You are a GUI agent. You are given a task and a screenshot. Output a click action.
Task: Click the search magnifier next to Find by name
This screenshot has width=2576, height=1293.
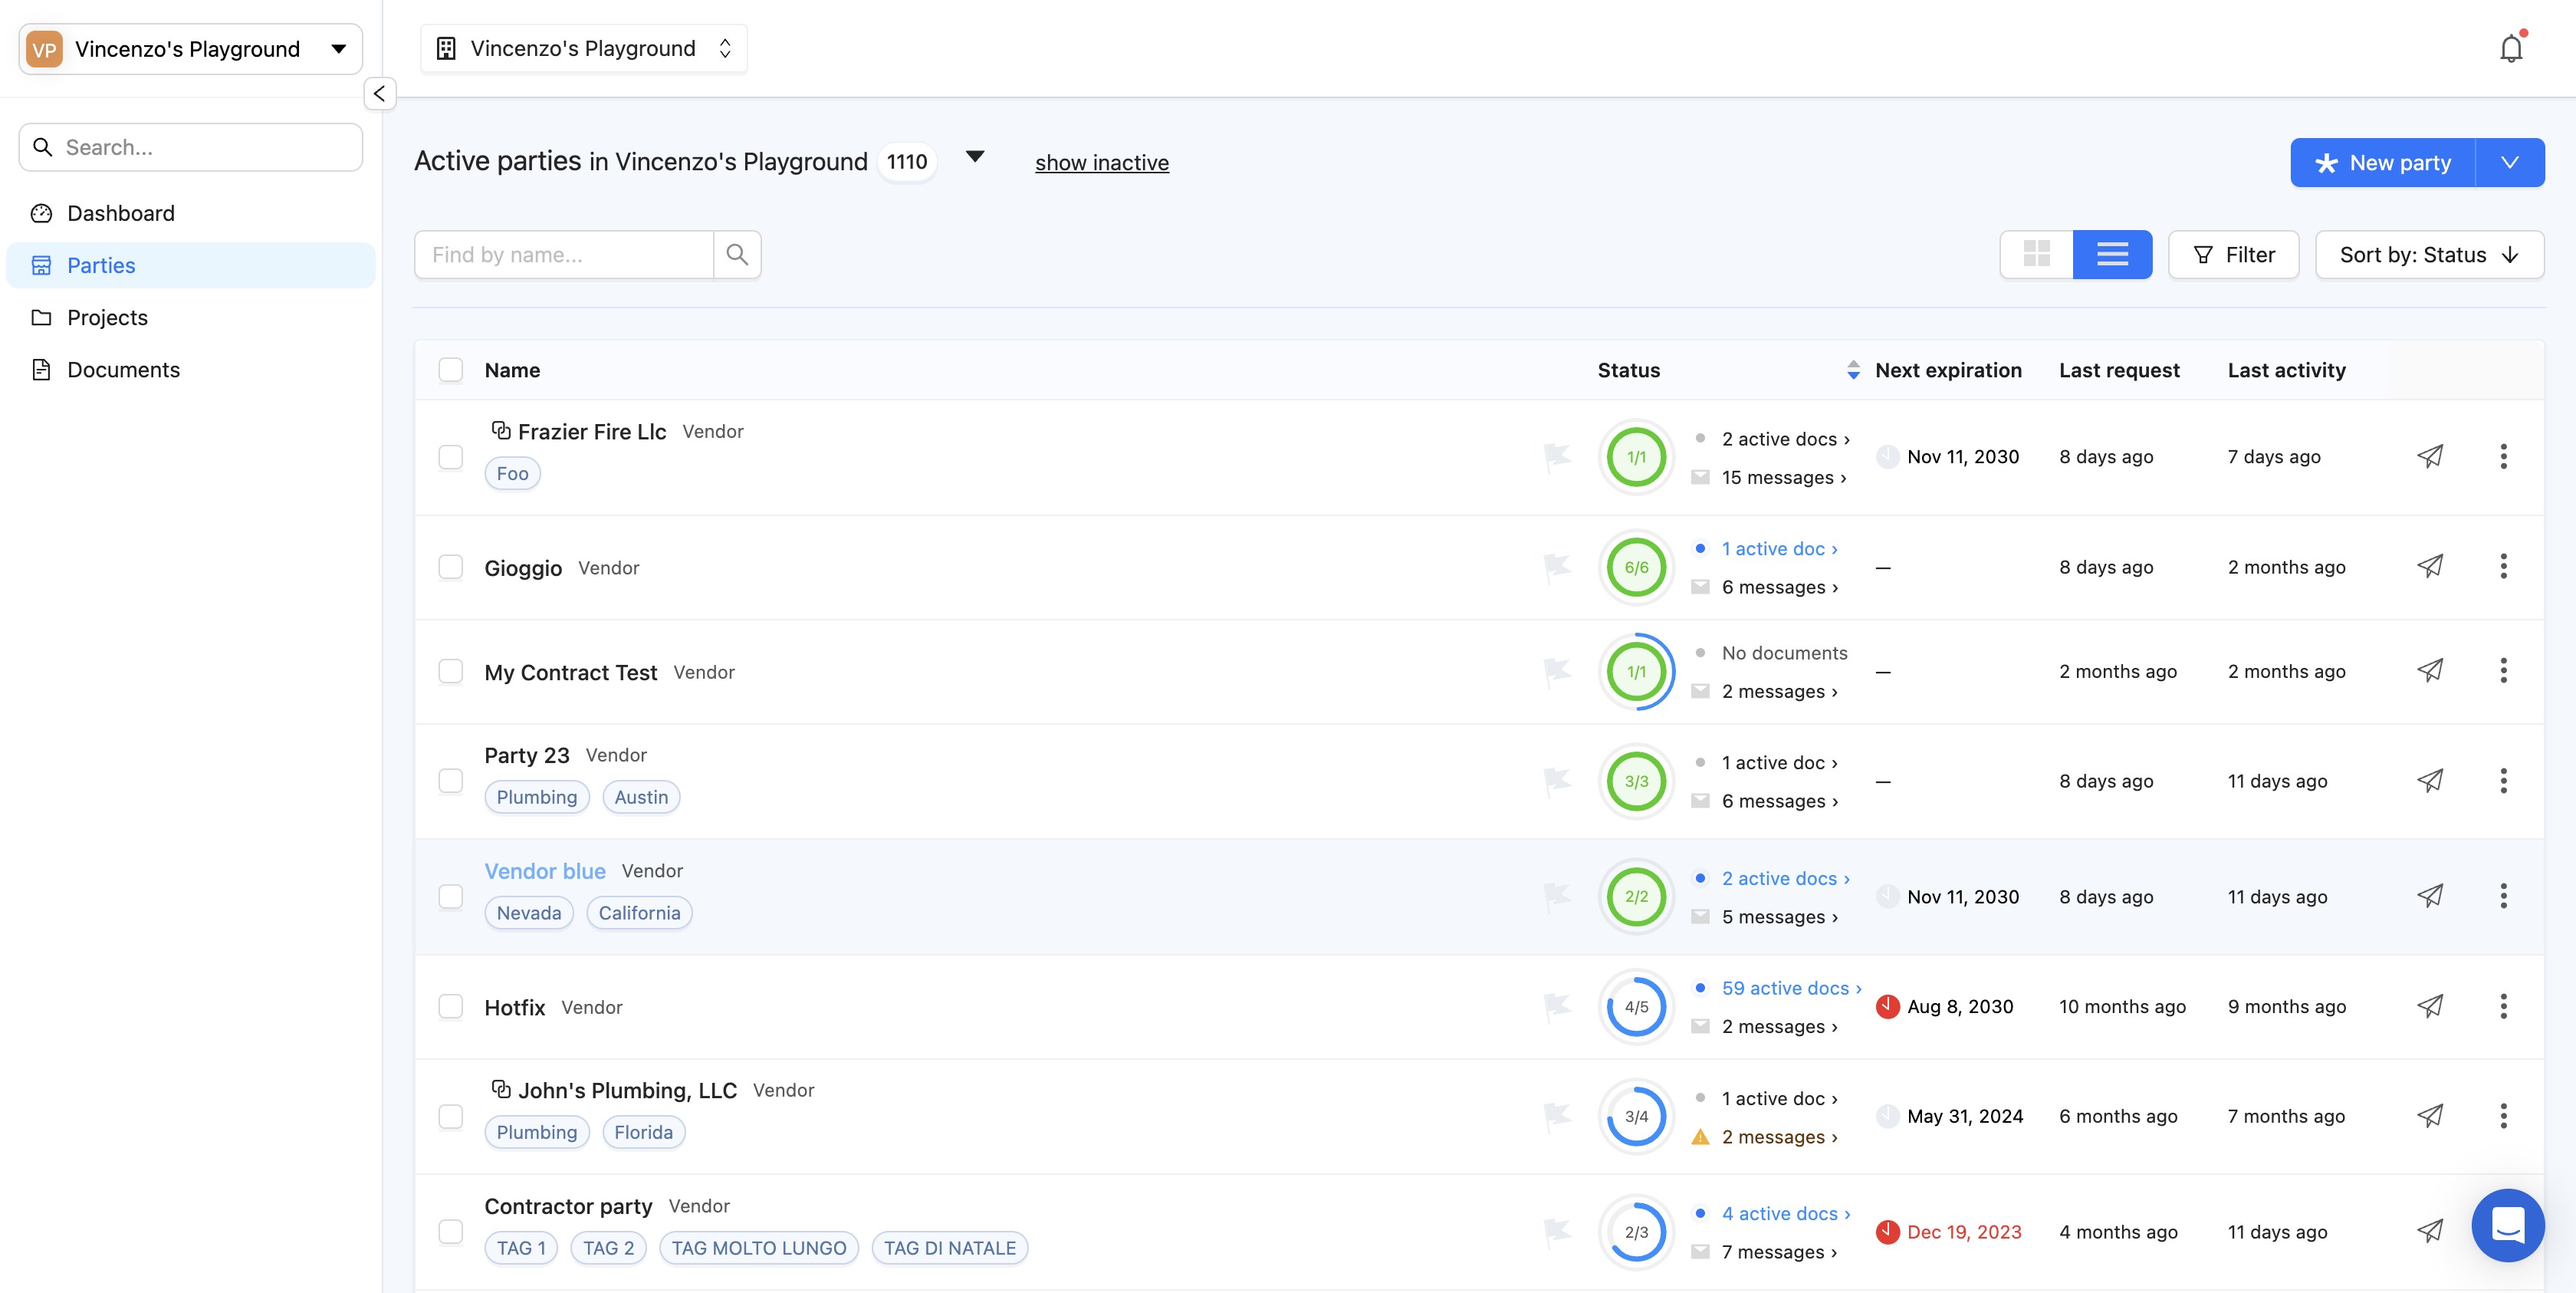point(737,254)
